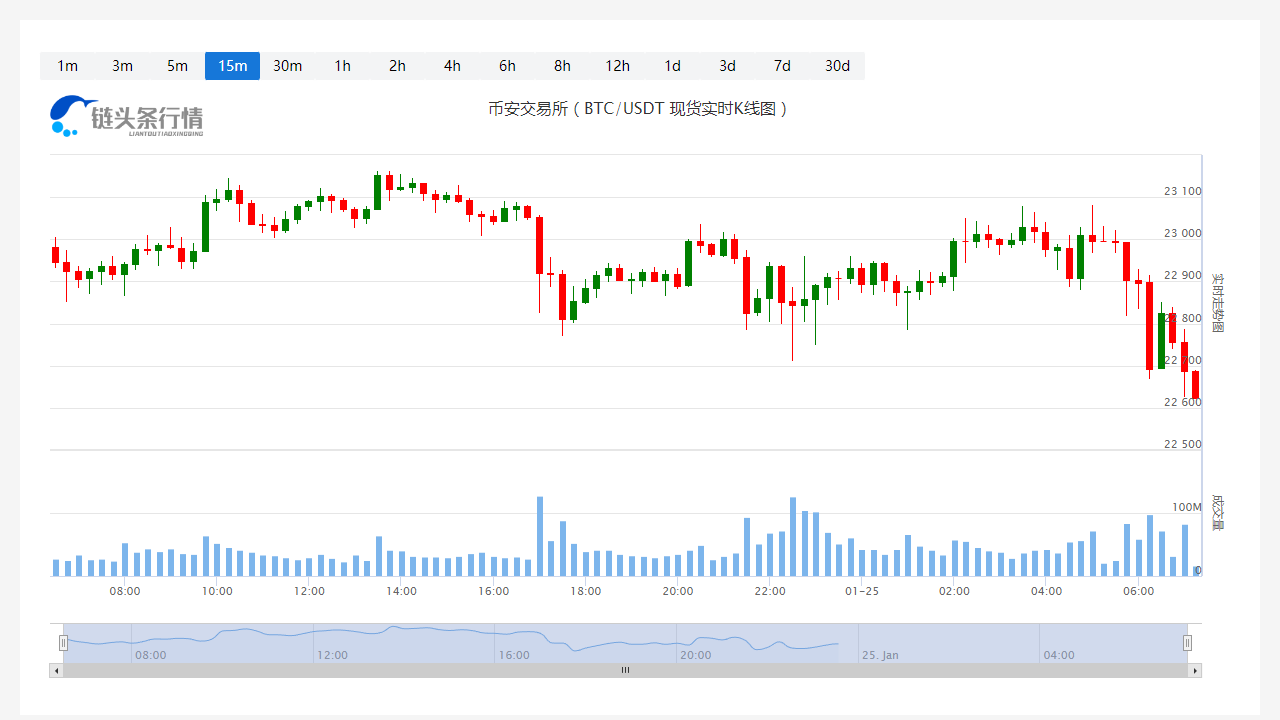The width and height of the screenshot is (1280, 720).
Task: Click the horizontal scrollbar thumb grip
Action: 625,670
